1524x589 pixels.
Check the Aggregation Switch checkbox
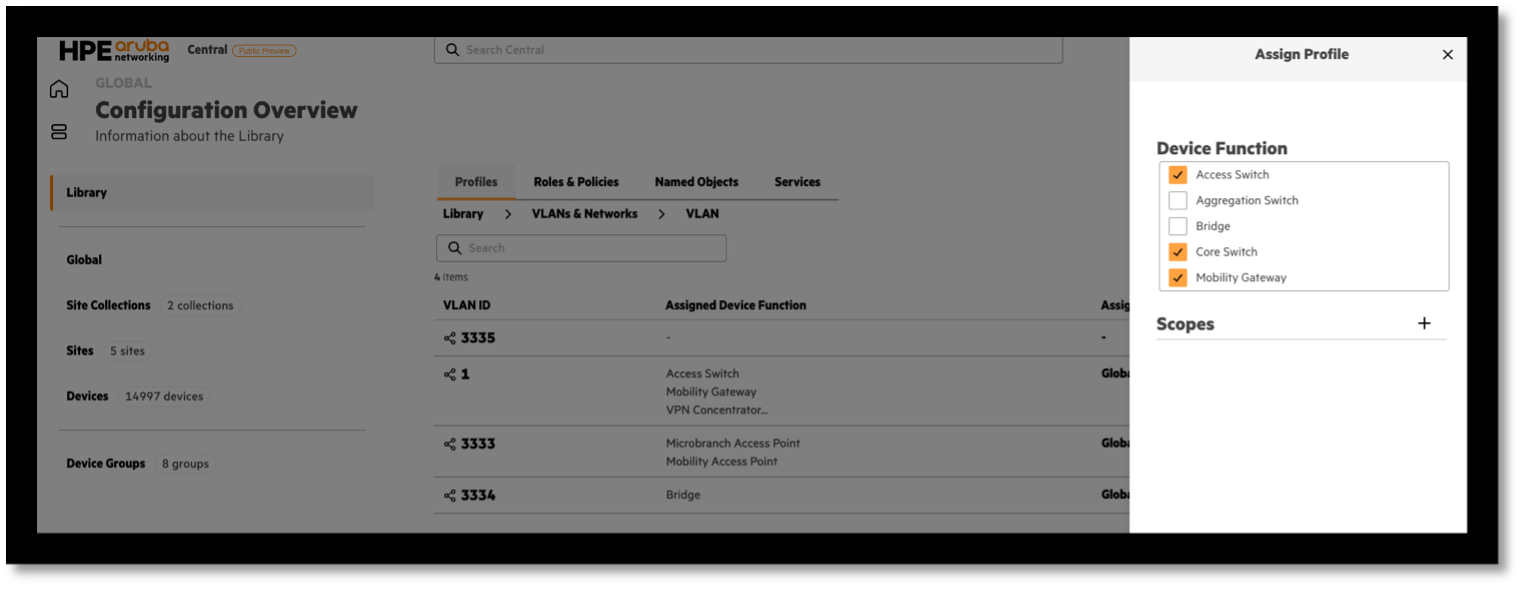point(1178,201)
